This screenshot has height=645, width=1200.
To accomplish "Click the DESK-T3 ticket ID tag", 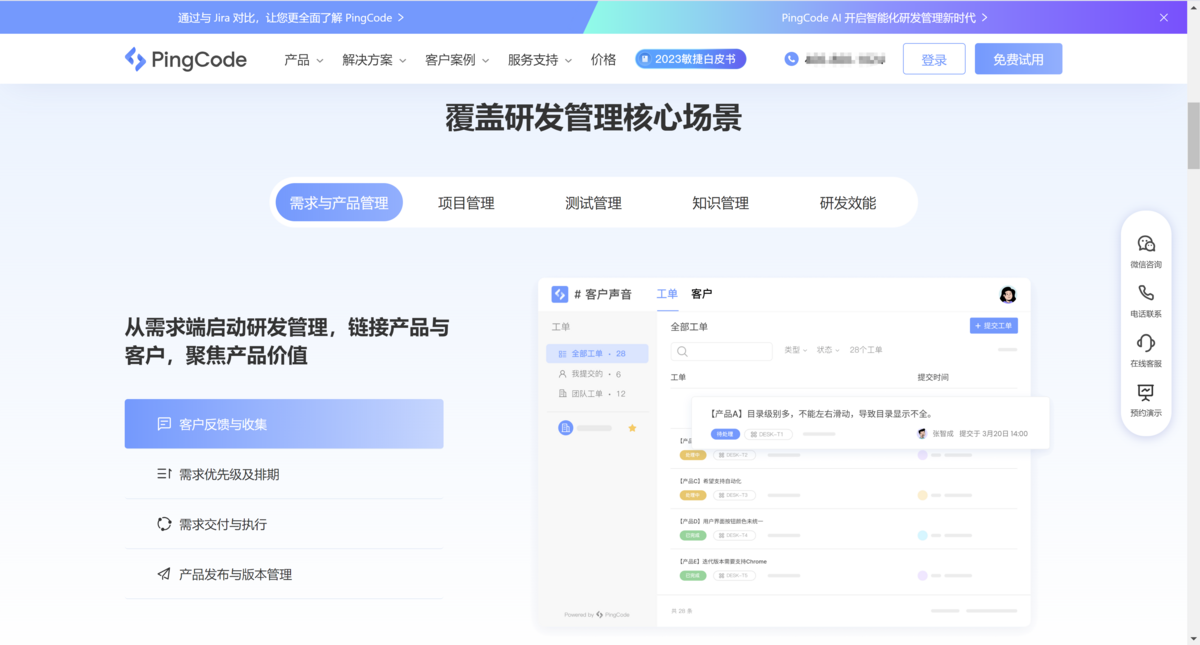I will 735,495.
